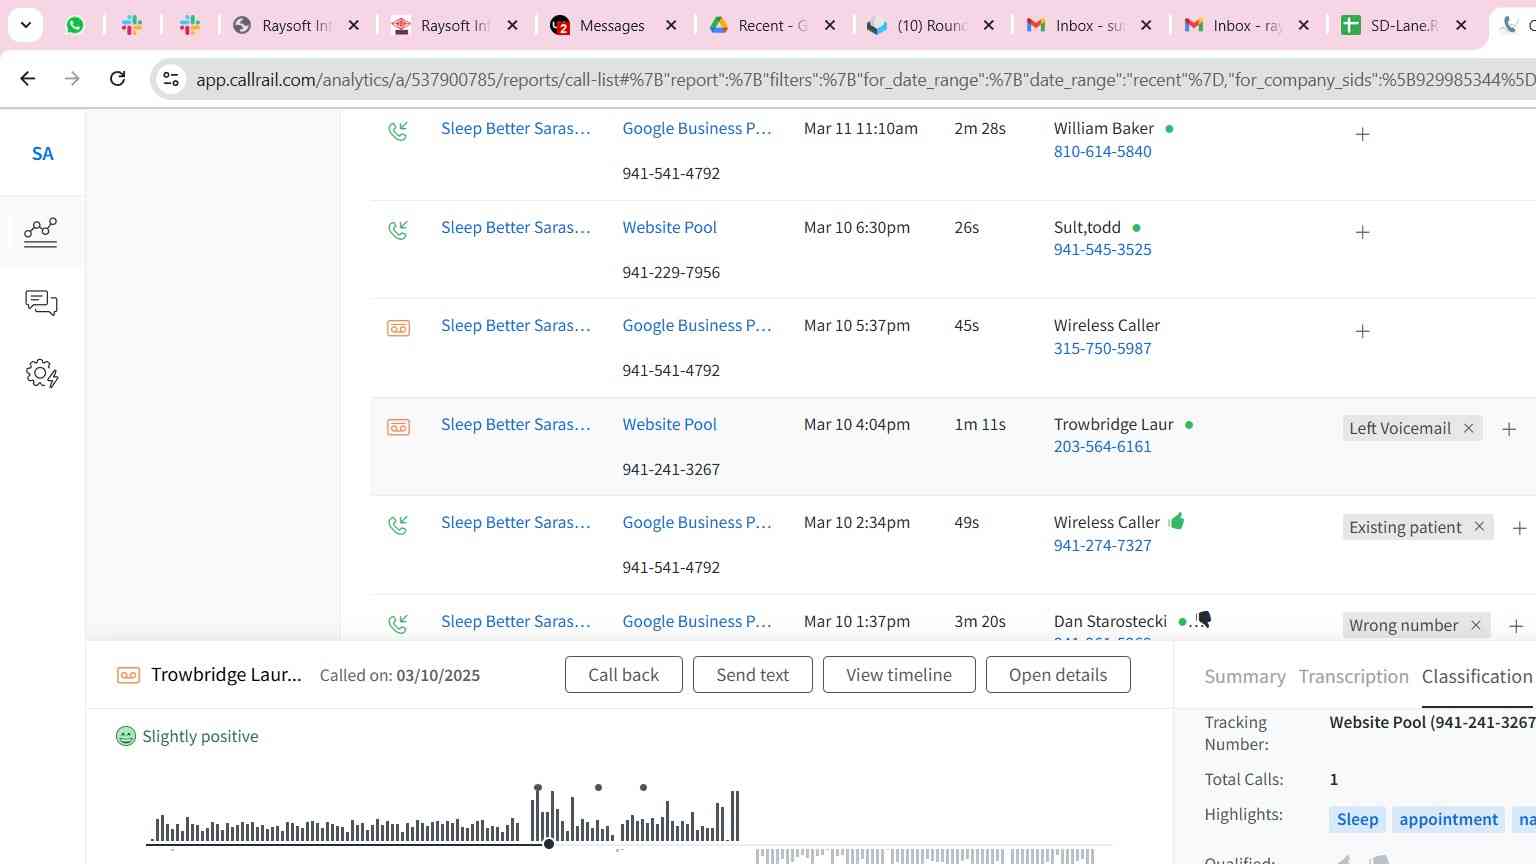Add another tag next to Wrong number
This screenshot has height=864, width=1536.
[1516, 626]
